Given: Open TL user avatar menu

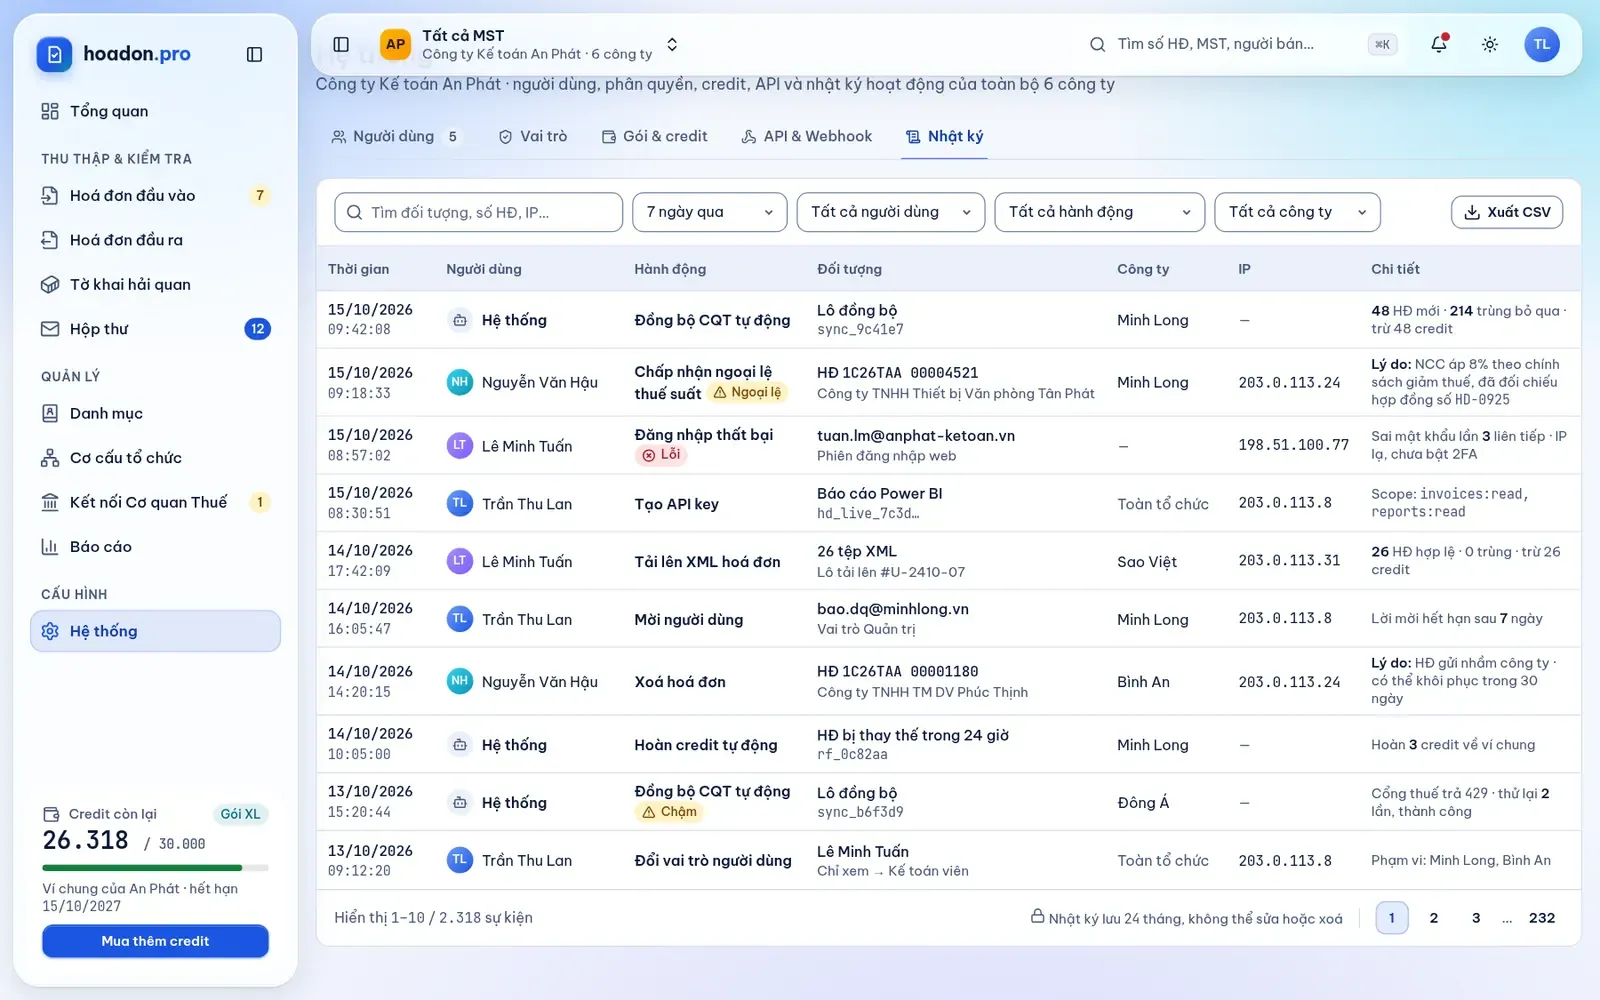Looking at the screenshot, I should (1541, 44).
